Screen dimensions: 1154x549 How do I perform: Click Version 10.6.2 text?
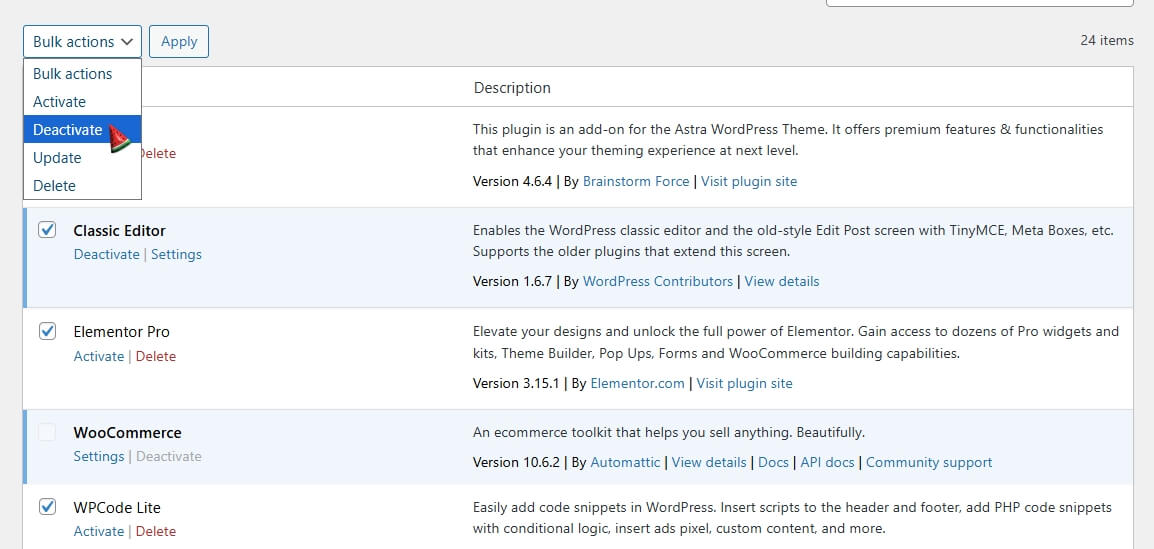pos(516,462)
